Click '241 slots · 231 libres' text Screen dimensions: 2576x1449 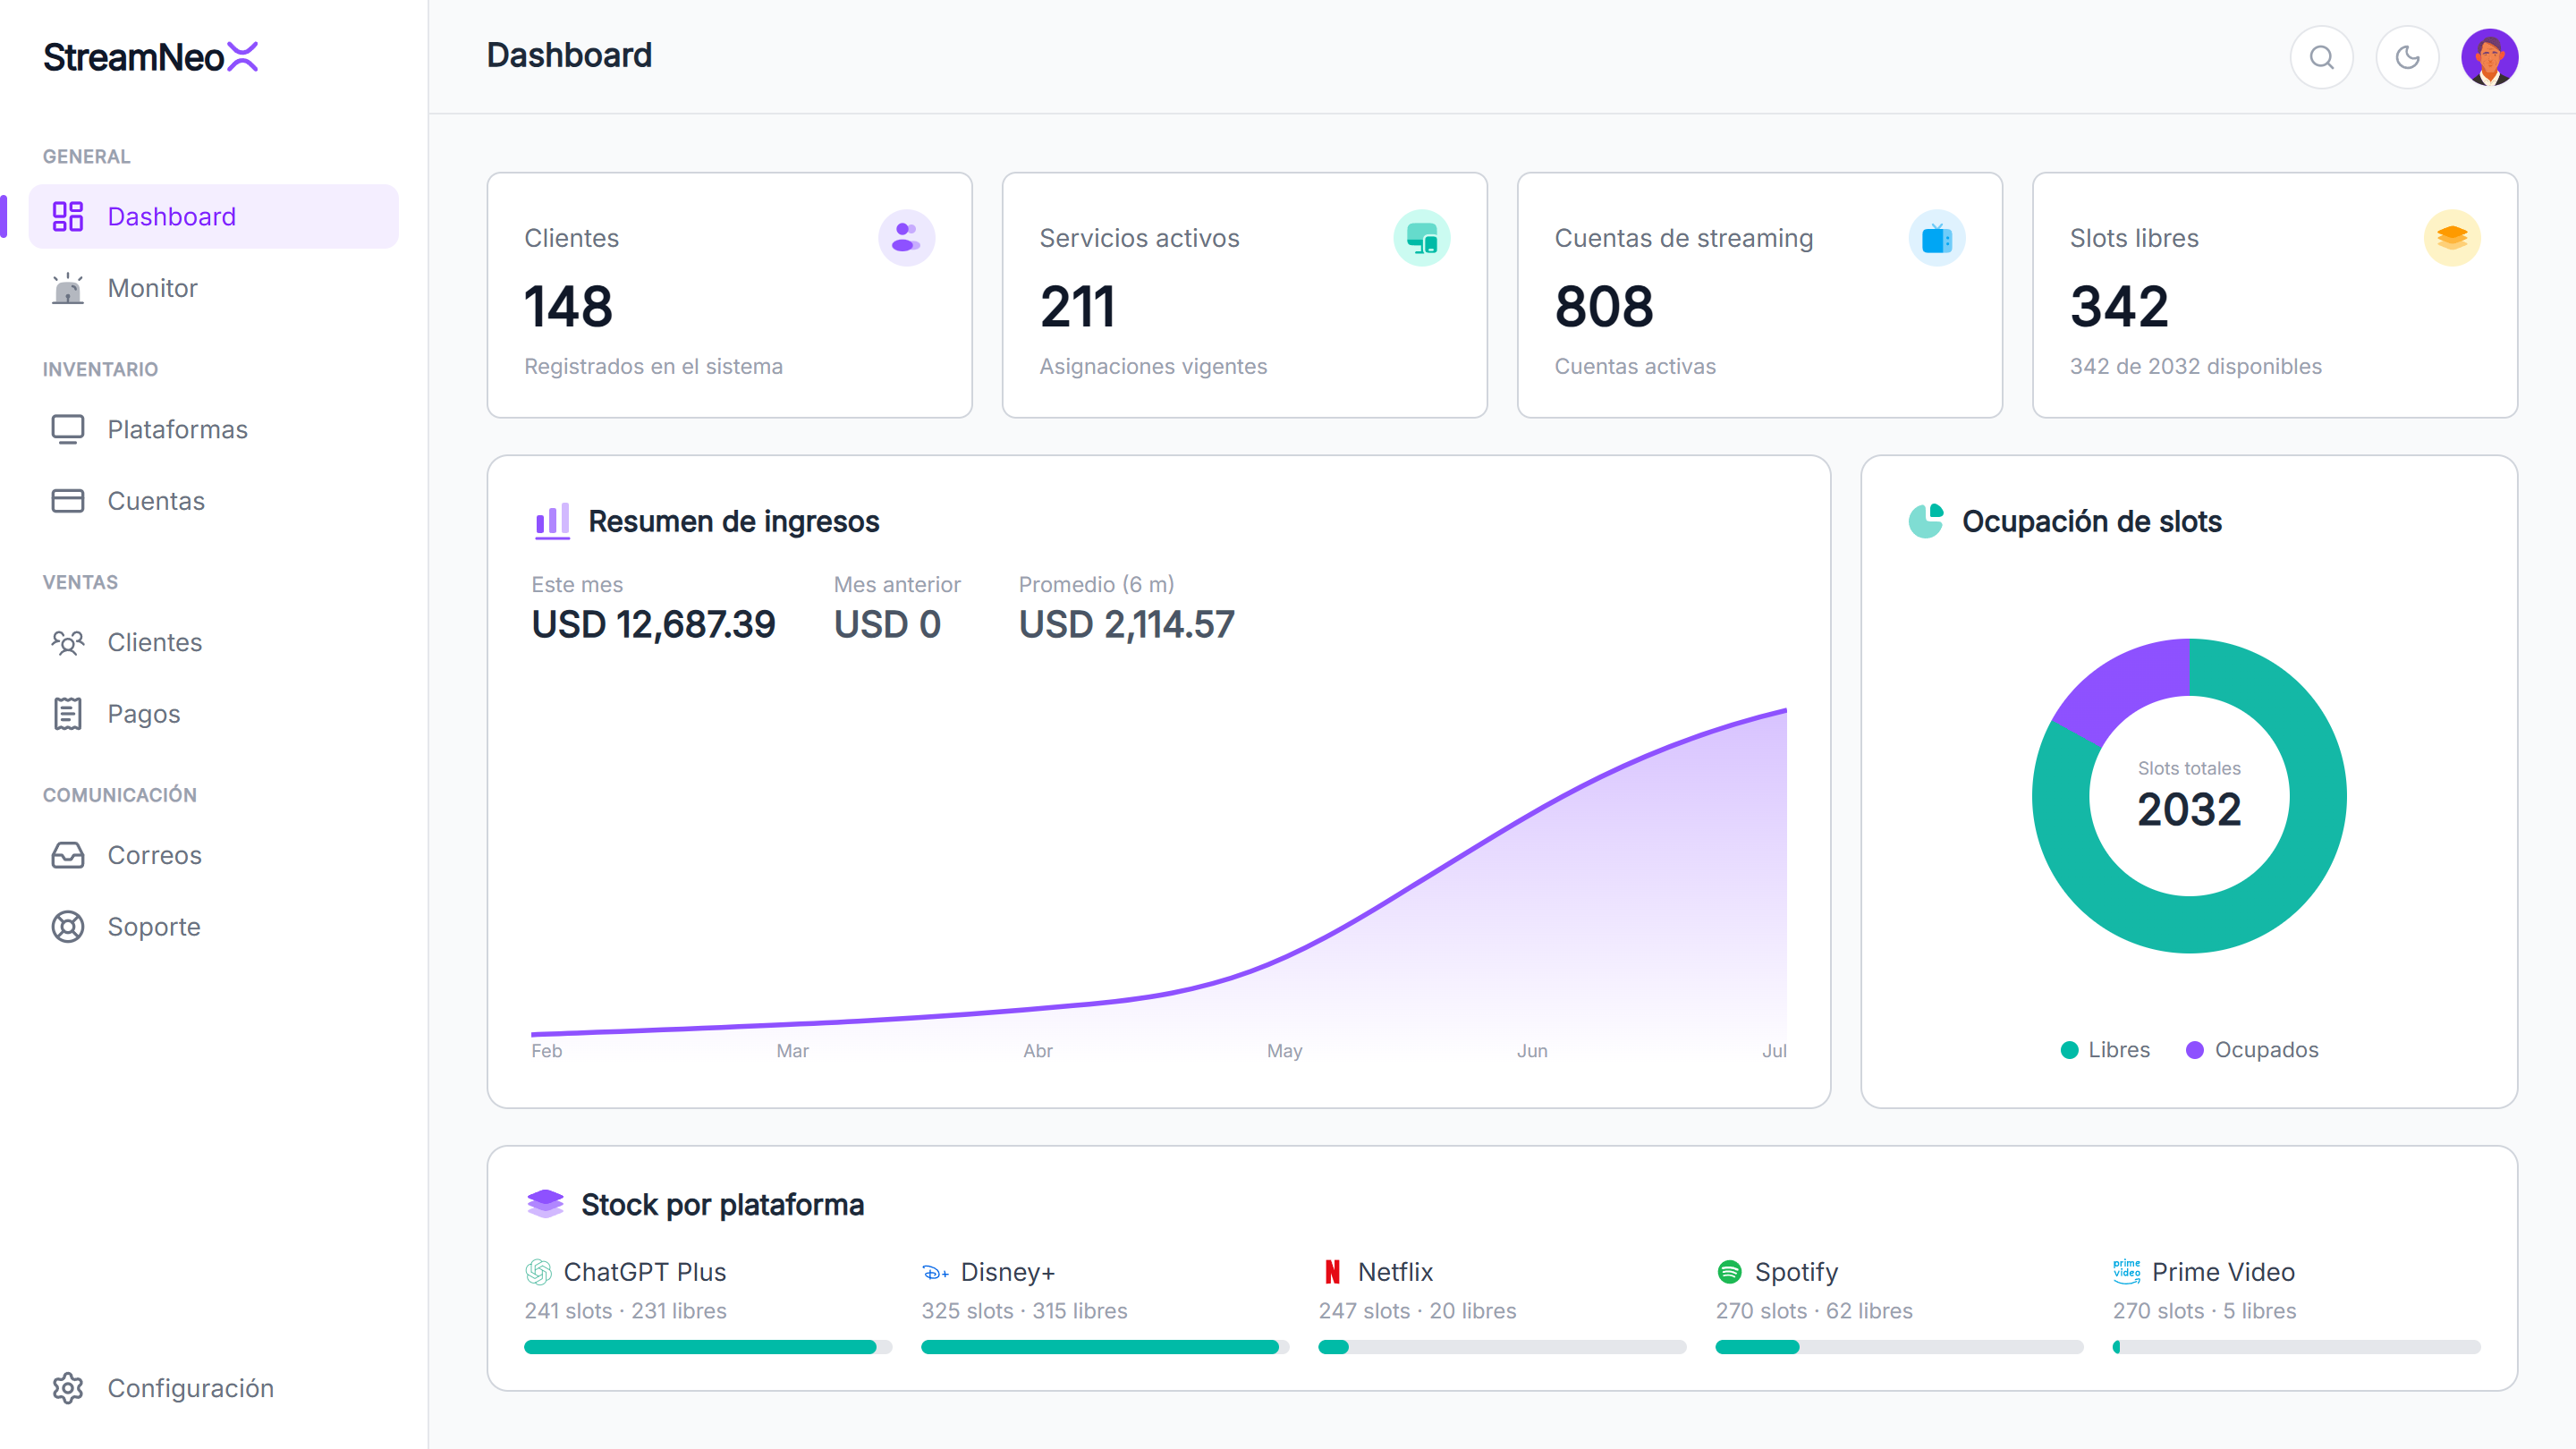[x=625, y=1311]
